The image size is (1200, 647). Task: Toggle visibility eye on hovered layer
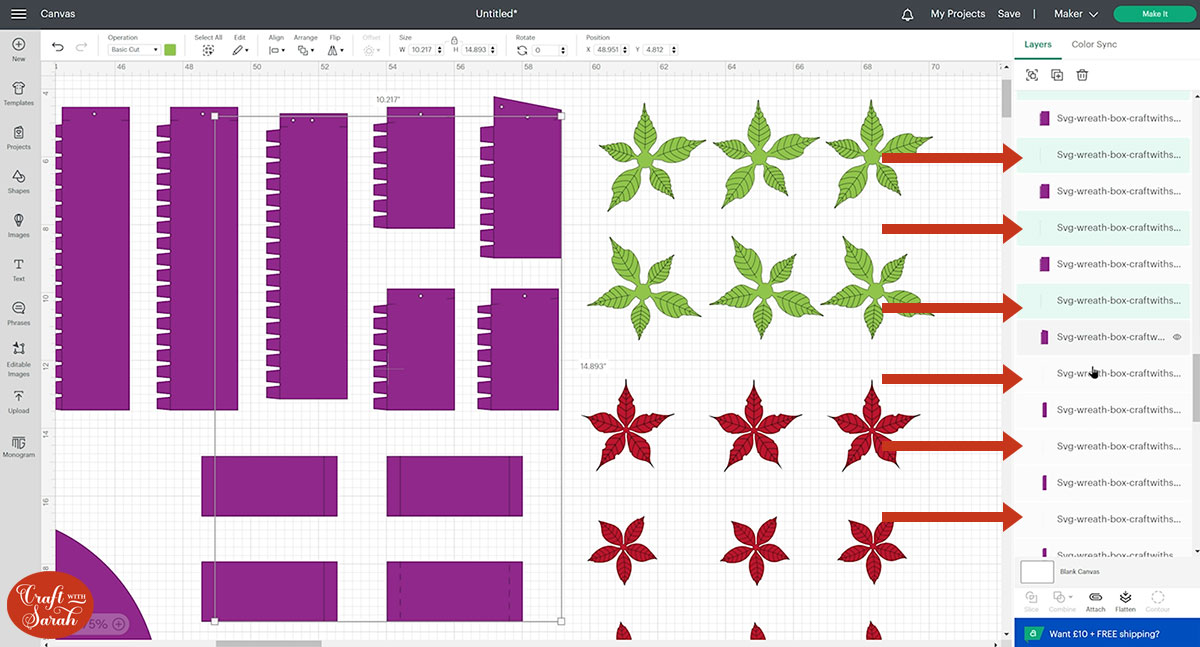tap(1177, 337)
